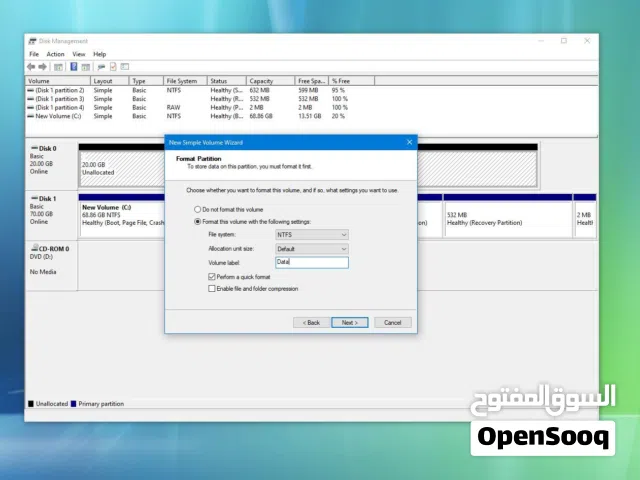Viewport: 640px width, 480px height.
Task: Click the Disk Management title bar icon
Action: pos(32,41)
